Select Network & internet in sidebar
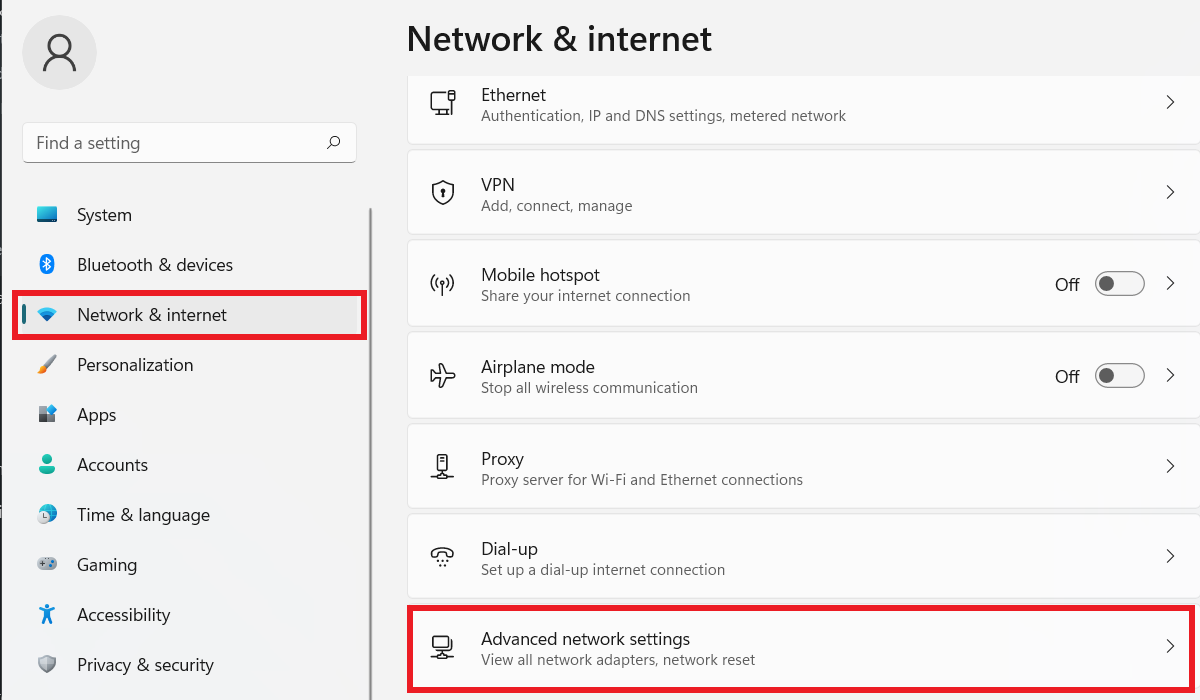This screenshot has width=1200, height=700. [x=152, y=315]
